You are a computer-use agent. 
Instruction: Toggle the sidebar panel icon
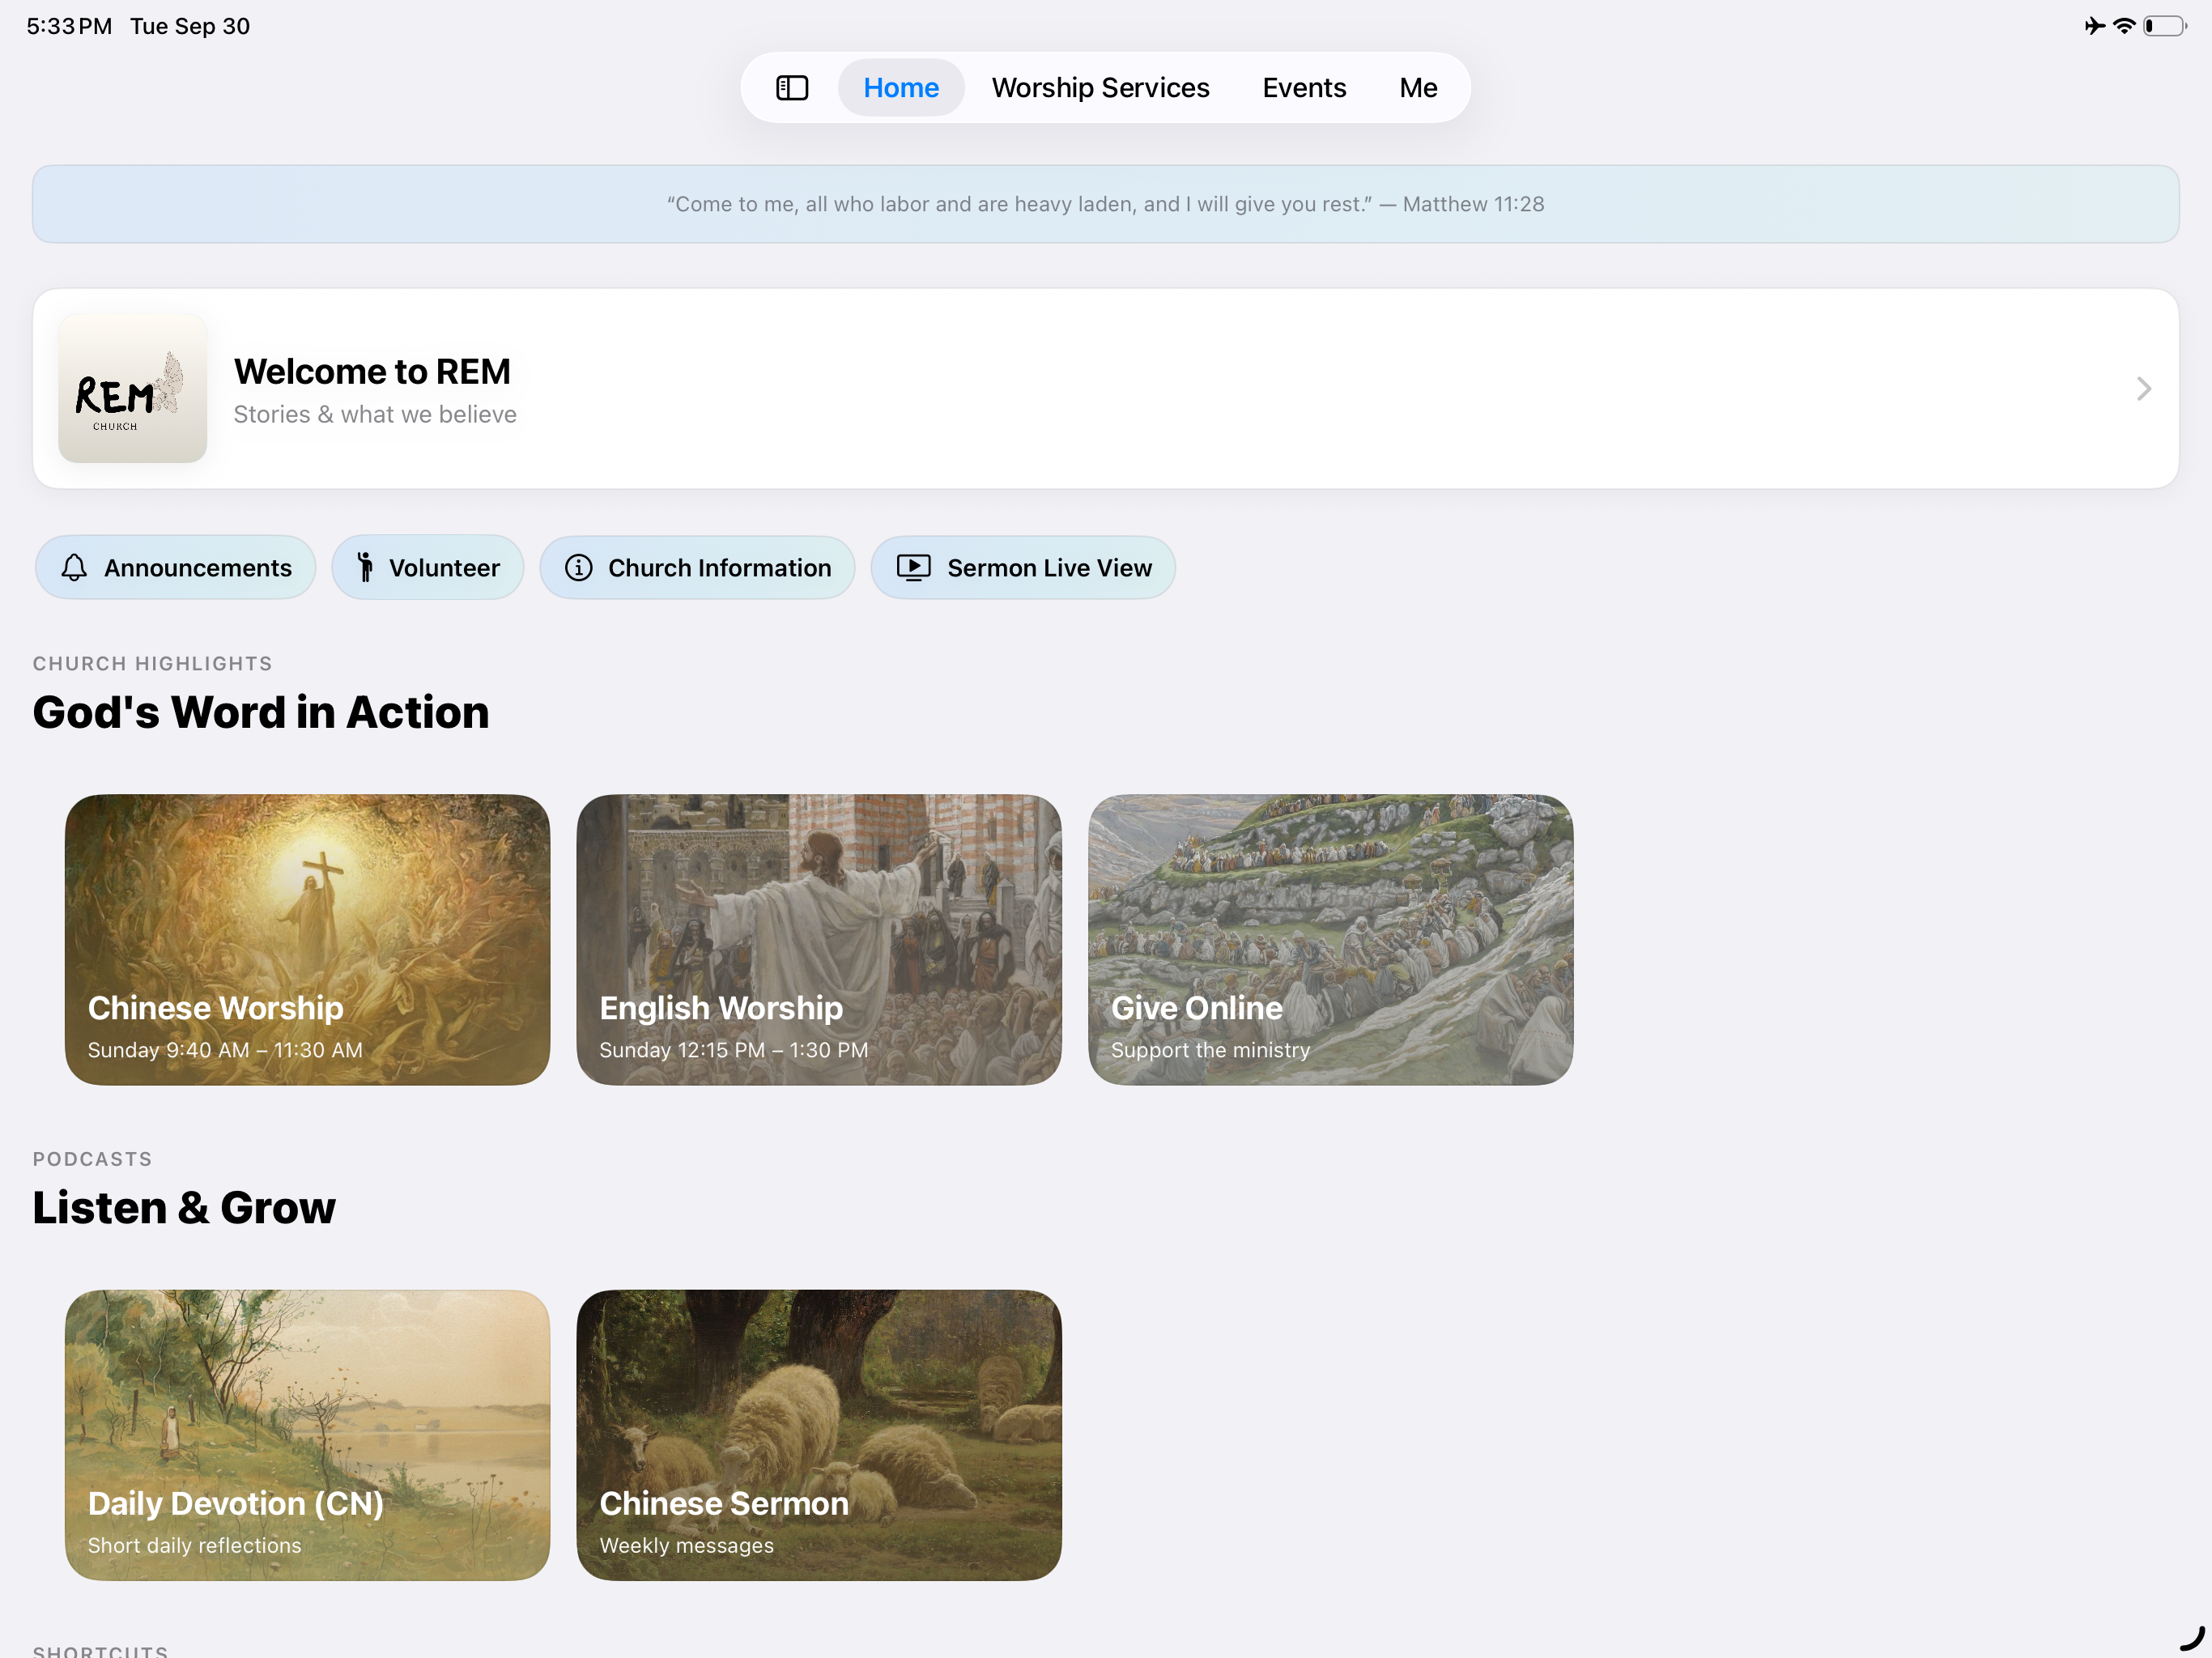(x=792, y=88)
